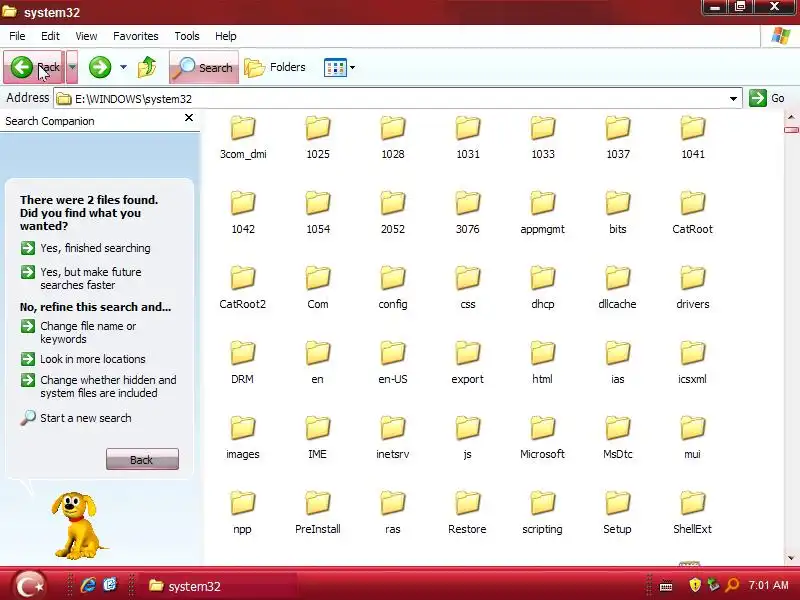Choose Yes, finished searching
This screenshot has width=800, height=600.
tap(86, 248)
